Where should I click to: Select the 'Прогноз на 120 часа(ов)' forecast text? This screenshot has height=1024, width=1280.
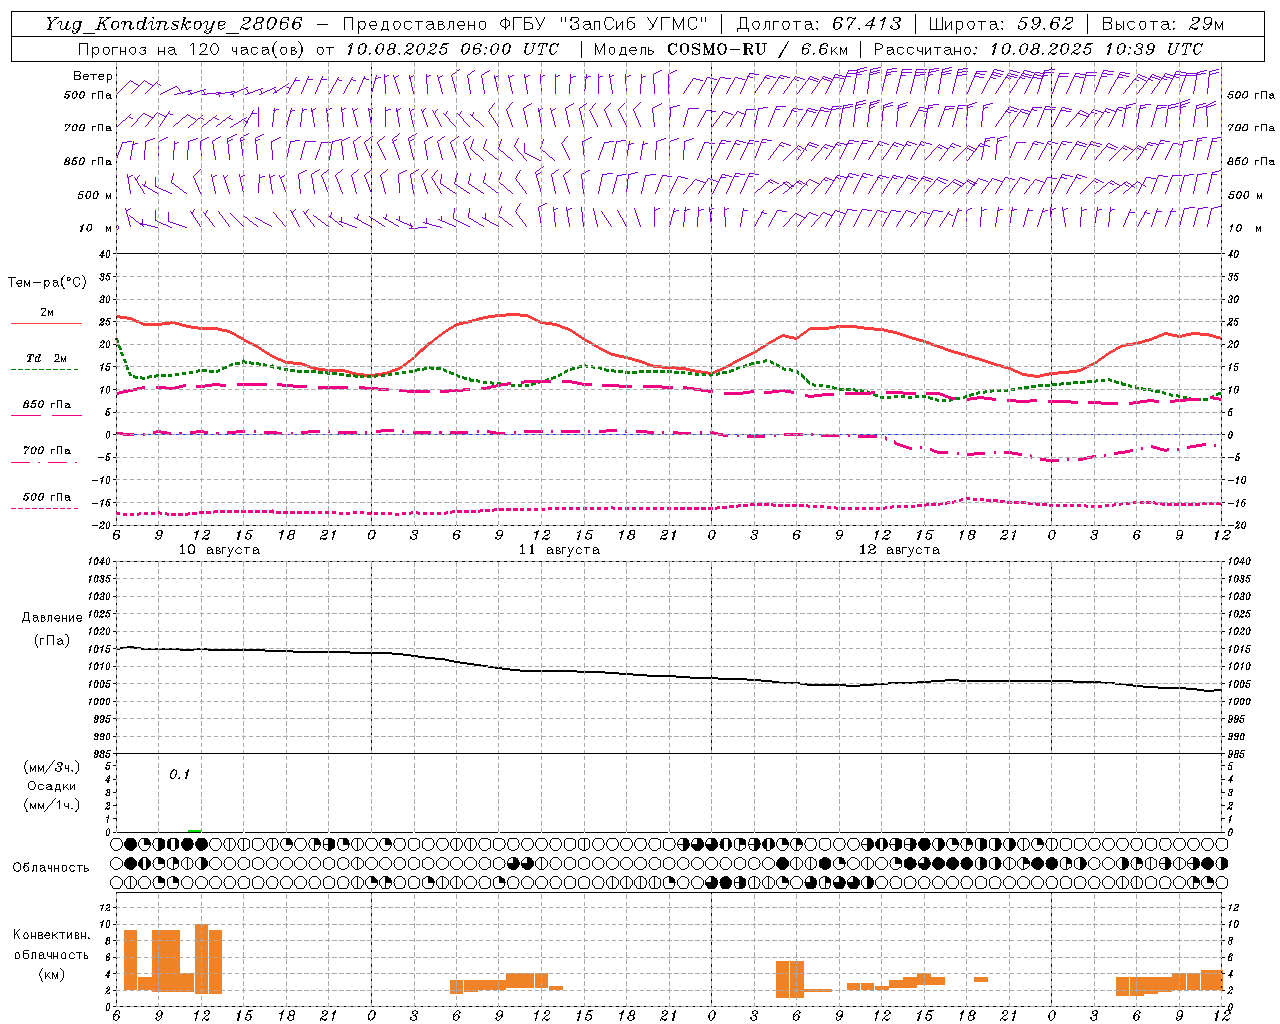coord(192,49)
